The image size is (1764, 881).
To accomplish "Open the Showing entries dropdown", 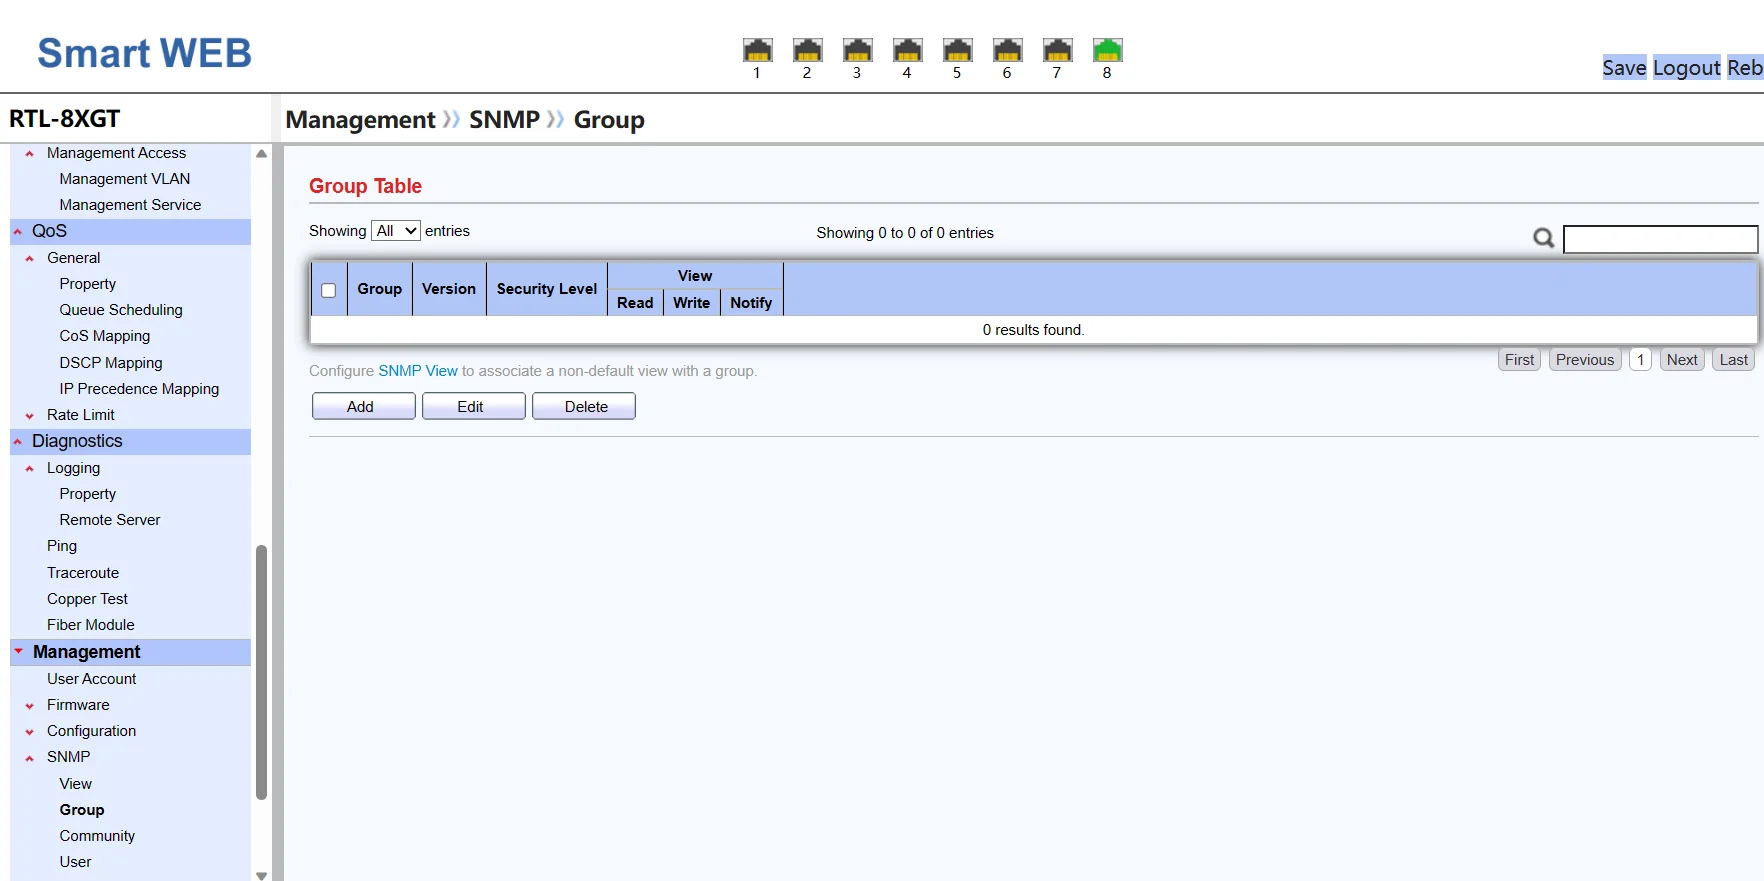I will [395, 231].
